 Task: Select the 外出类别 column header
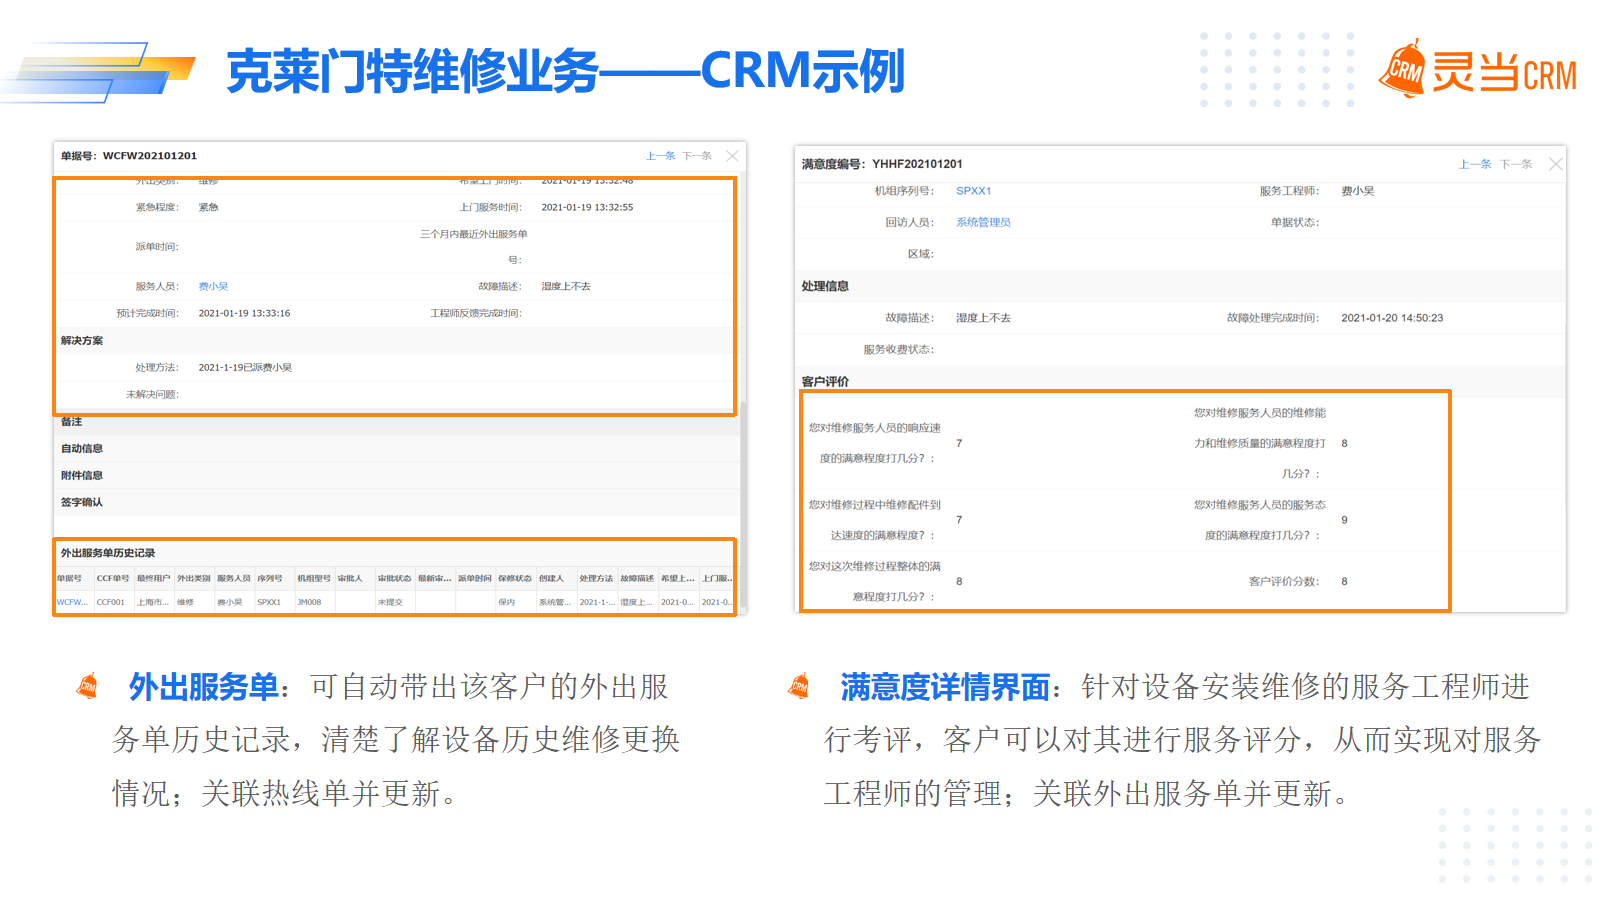[x=194, y=579]
